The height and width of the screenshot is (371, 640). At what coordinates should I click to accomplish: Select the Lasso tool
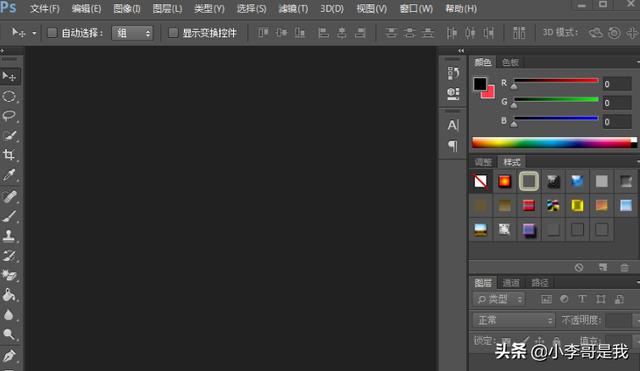pyautogui.click(x=9, y=116)
